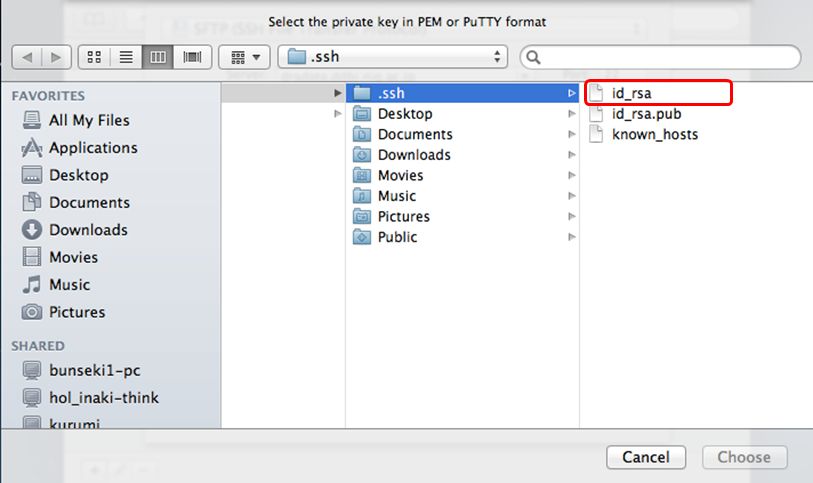Click the back navigation arrow
This screenshot has height=483, width=813.
27,57
